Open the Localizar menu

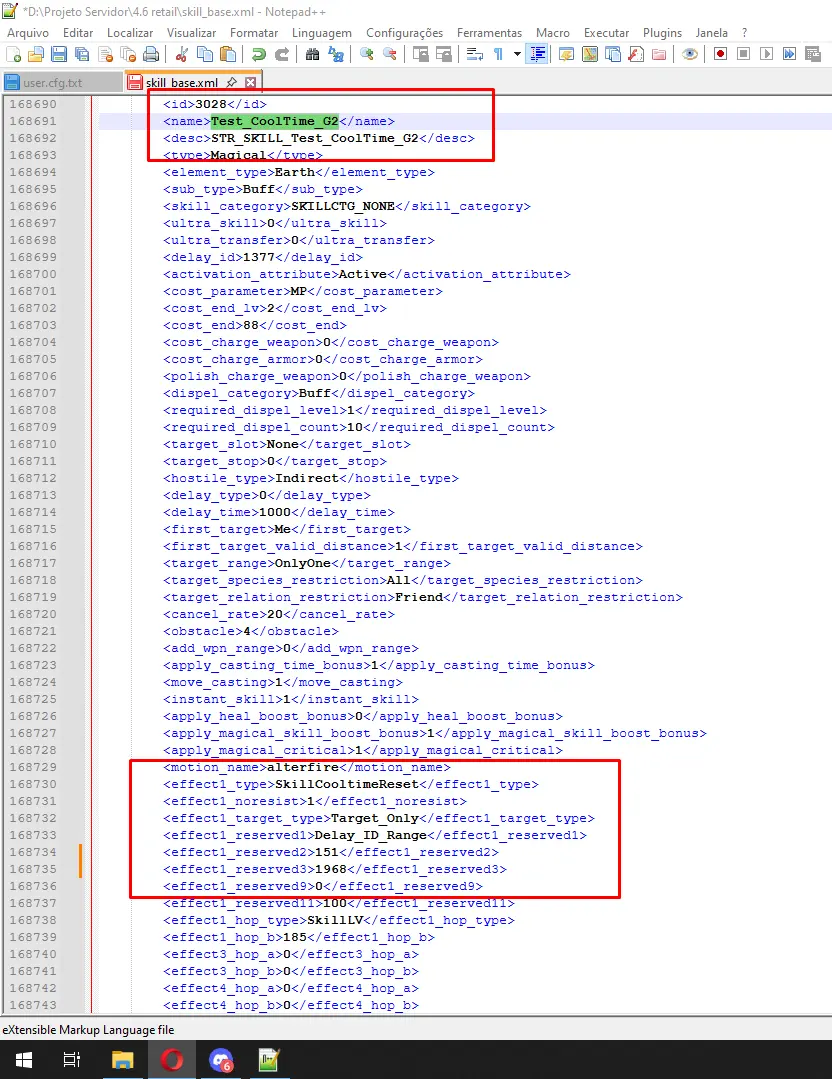point(130,32)
